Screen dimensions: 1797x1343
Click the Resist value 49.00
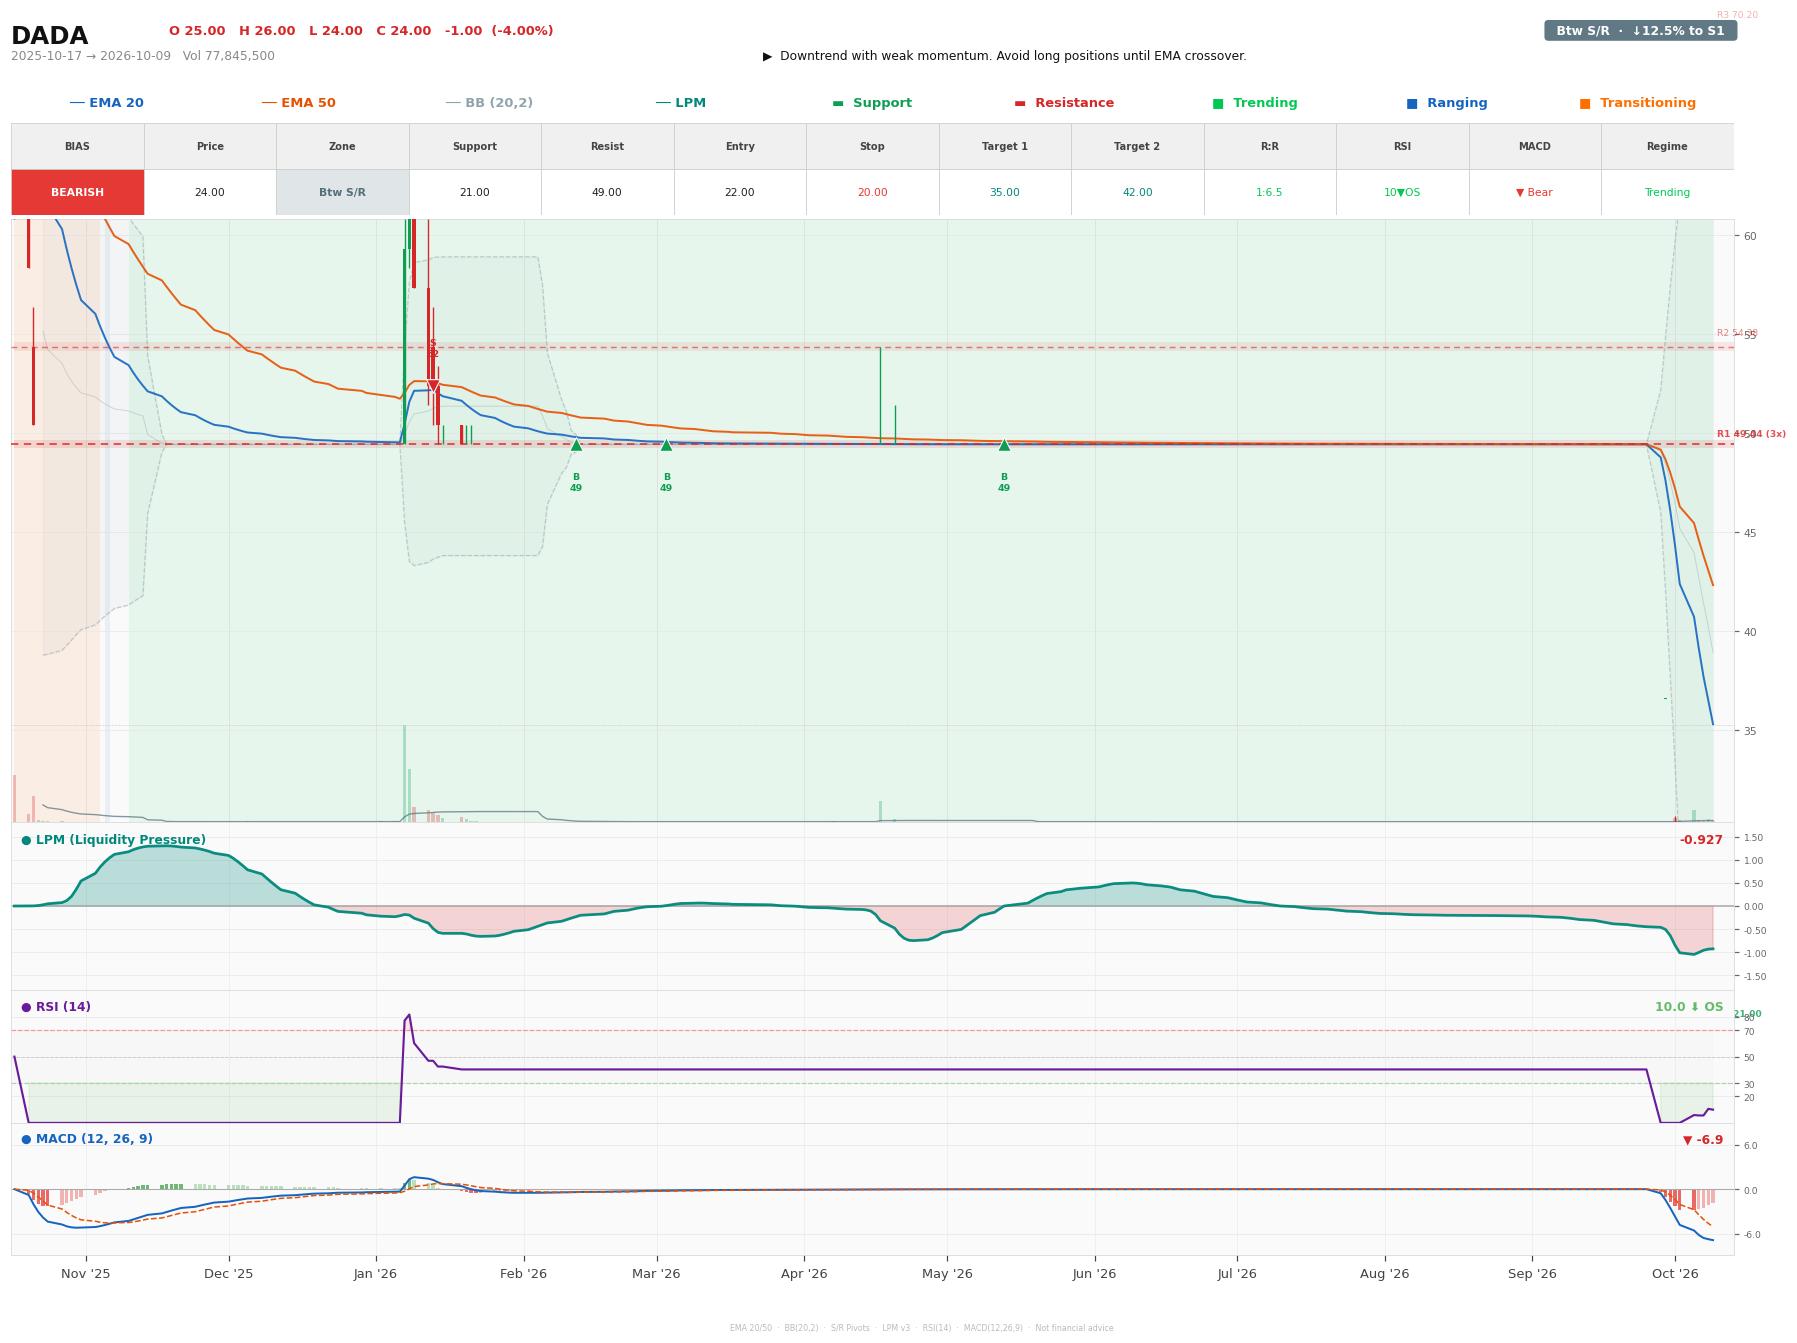click(x=607, y=192)
